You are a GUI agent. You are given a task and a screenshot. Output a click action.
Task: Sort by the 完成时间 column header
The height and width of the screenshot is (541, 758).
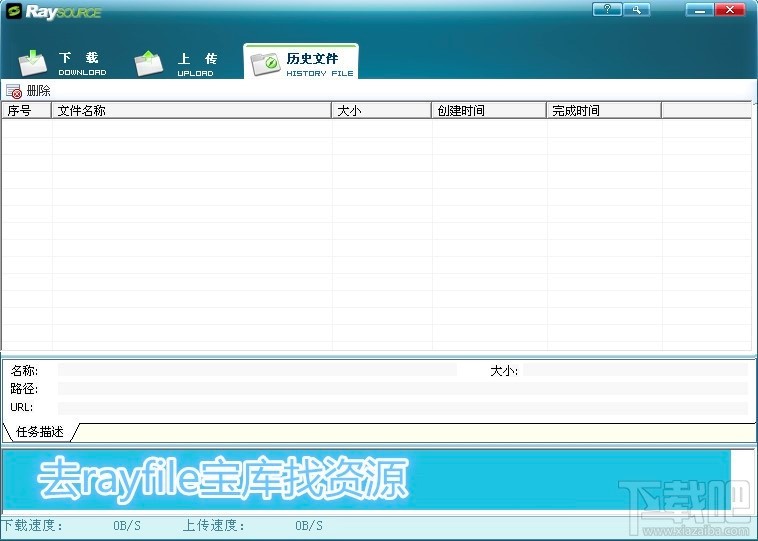(x=604, y=110)
